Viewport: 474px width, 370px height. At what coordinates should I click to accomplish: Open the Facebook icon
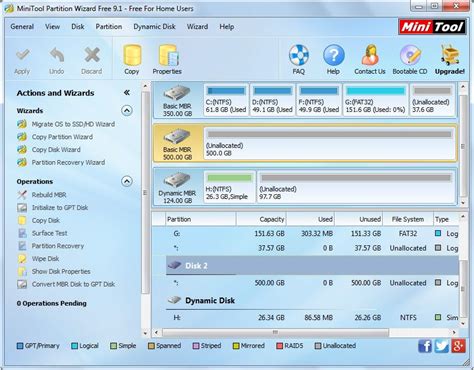(x=425, y=346)
